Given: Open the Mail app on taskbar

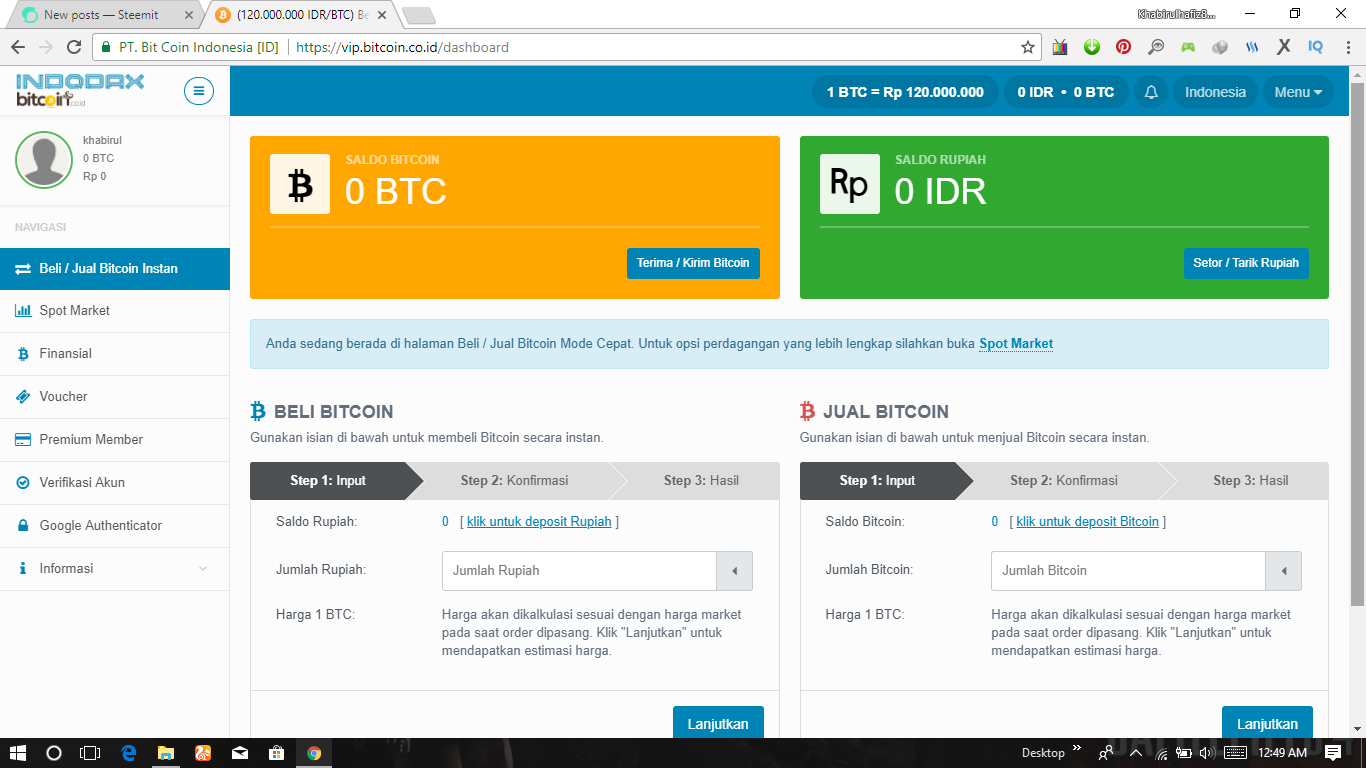Looking at the screenshot, I should tap(240, 753).
